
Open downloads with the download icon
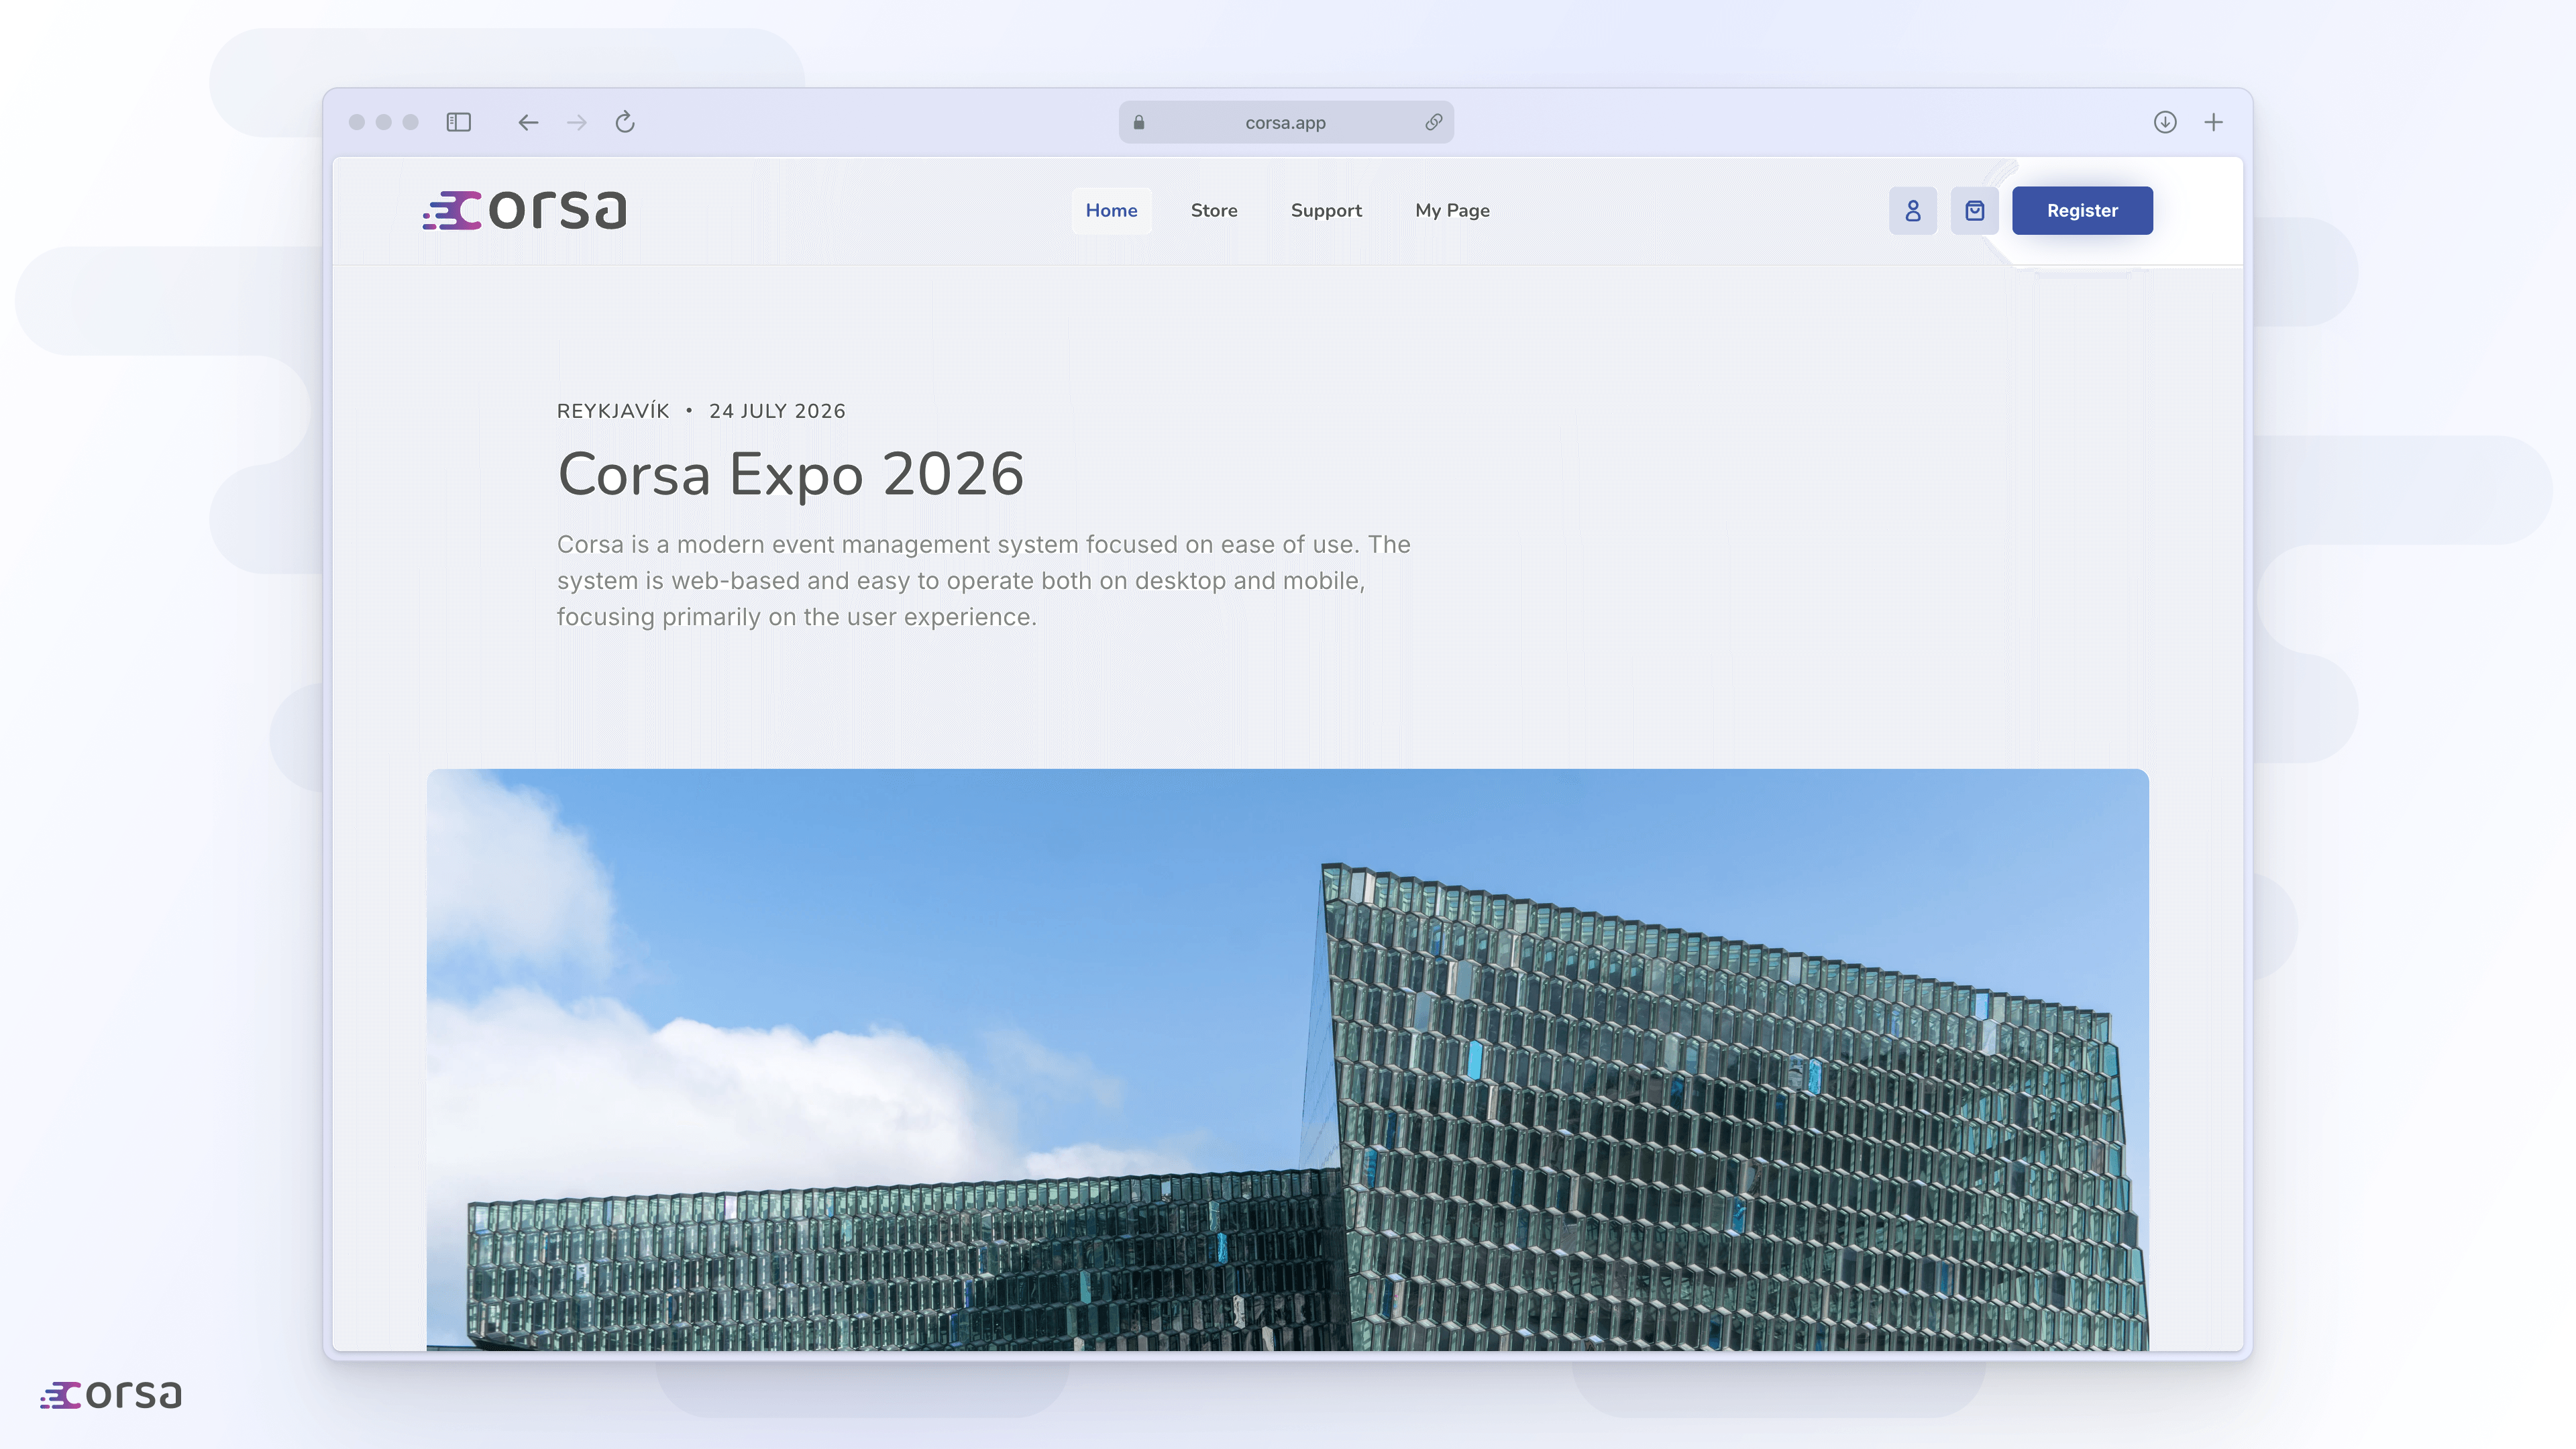point(2165,122)
